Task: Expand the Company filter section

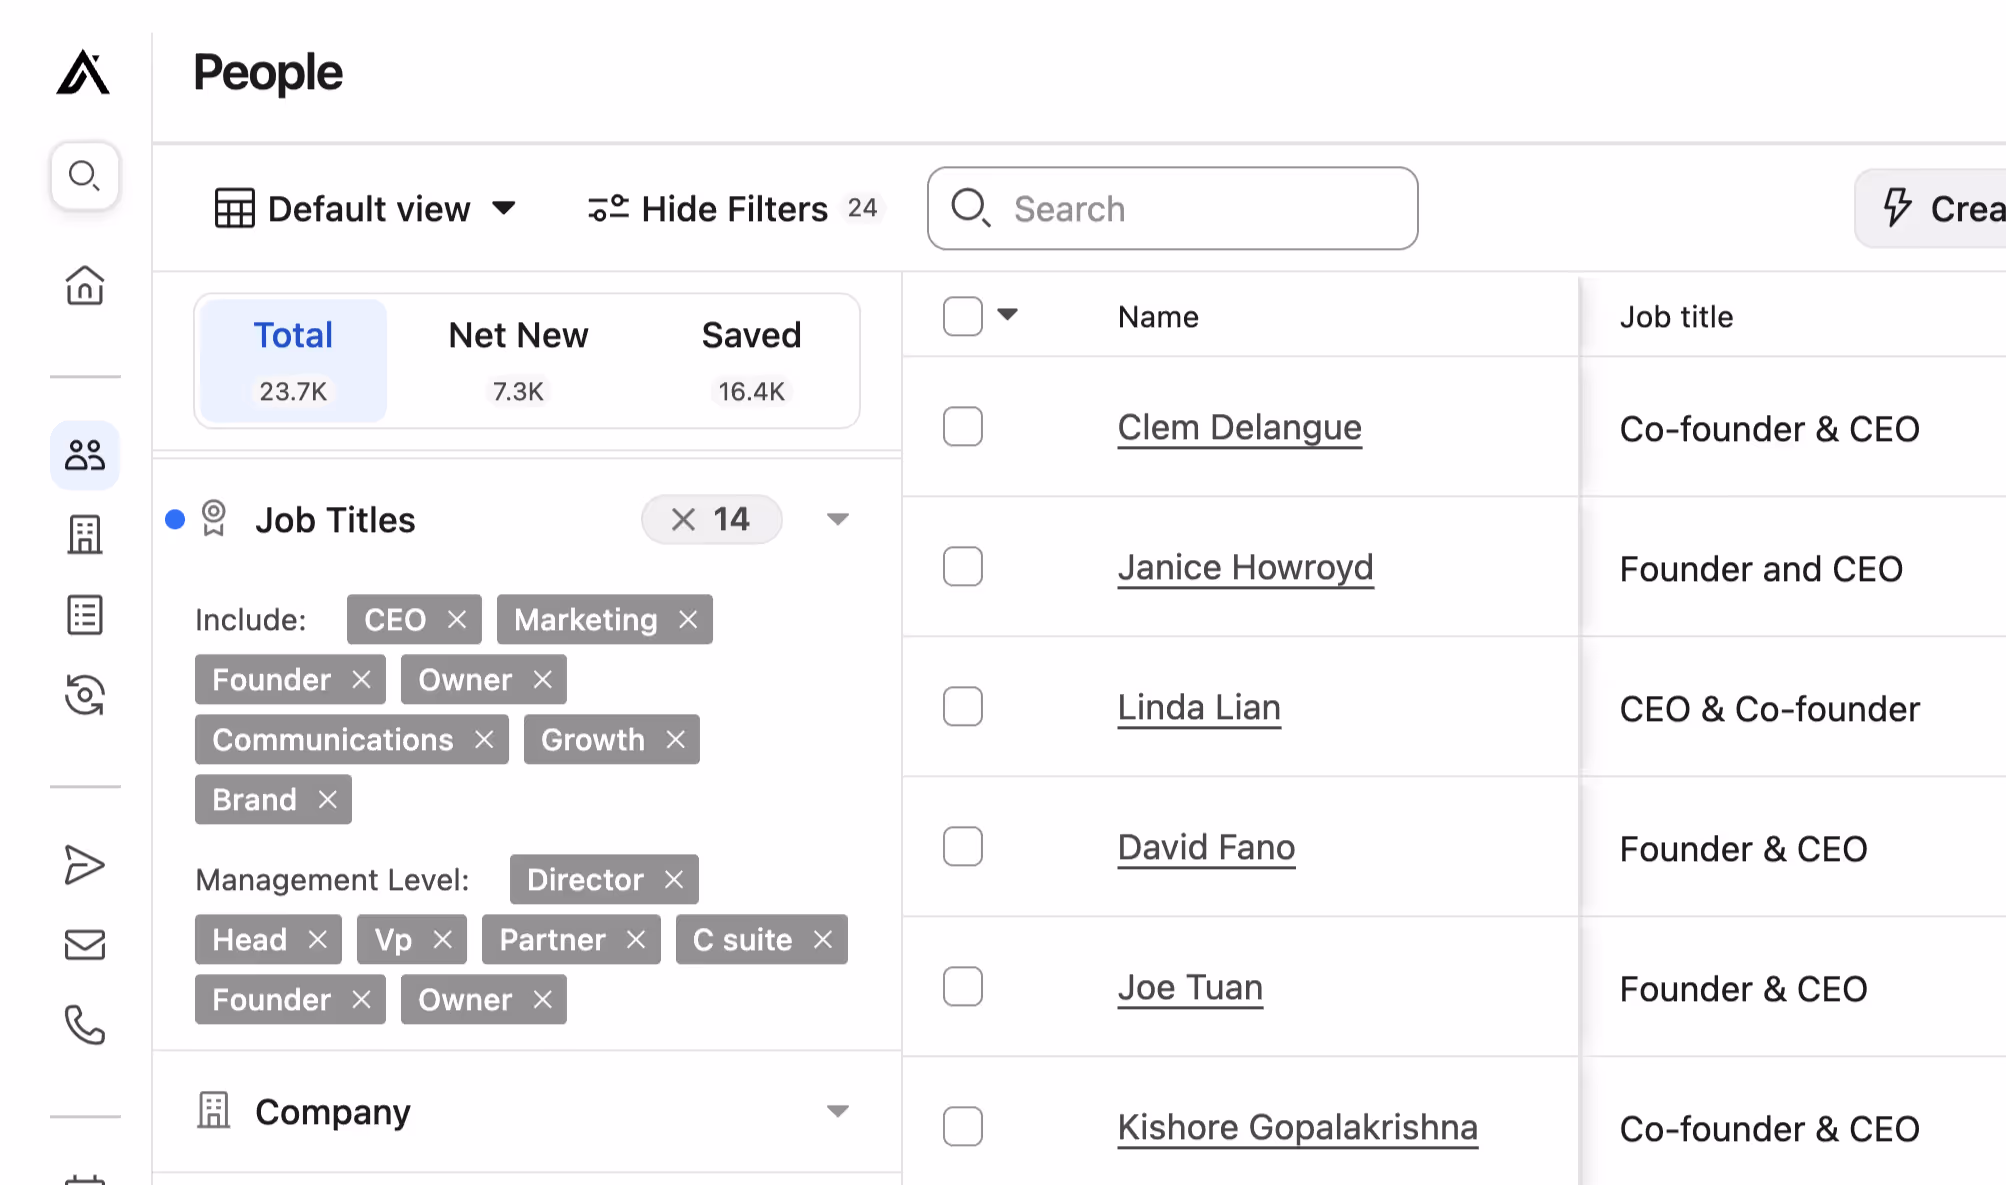Action: [838, 1111]
